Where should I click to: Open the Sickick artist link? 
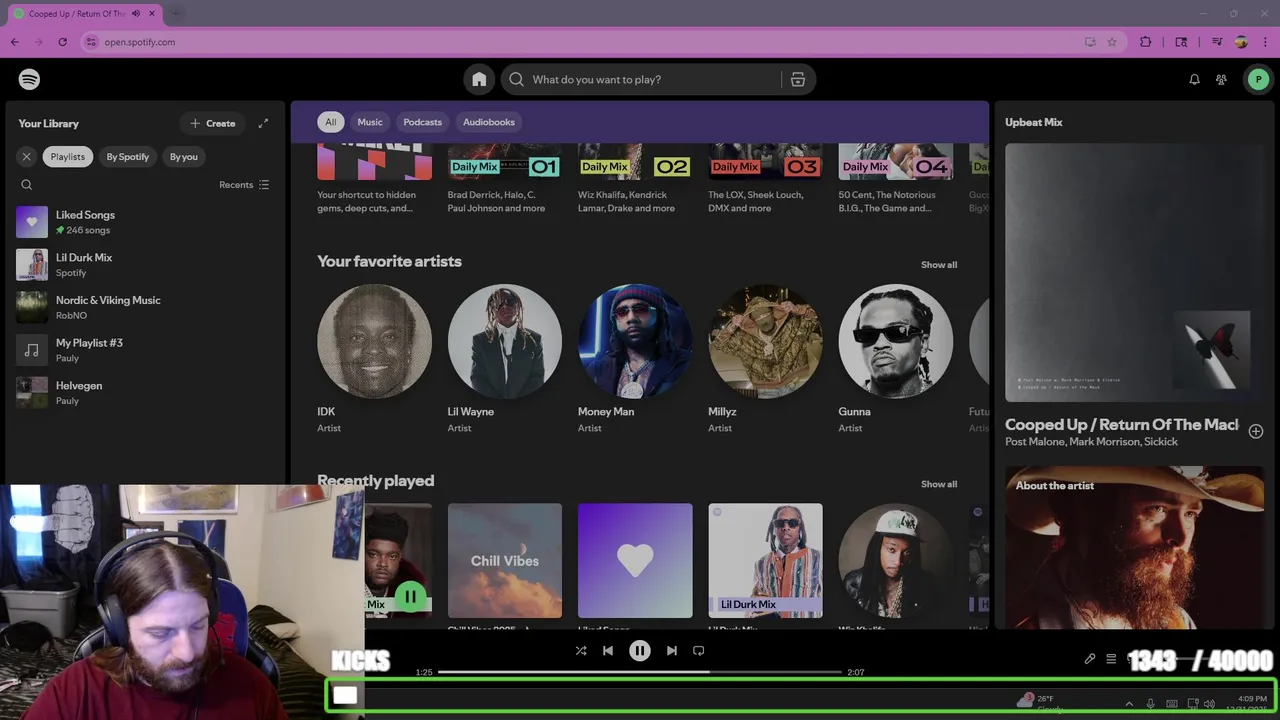pos(1161,442)
